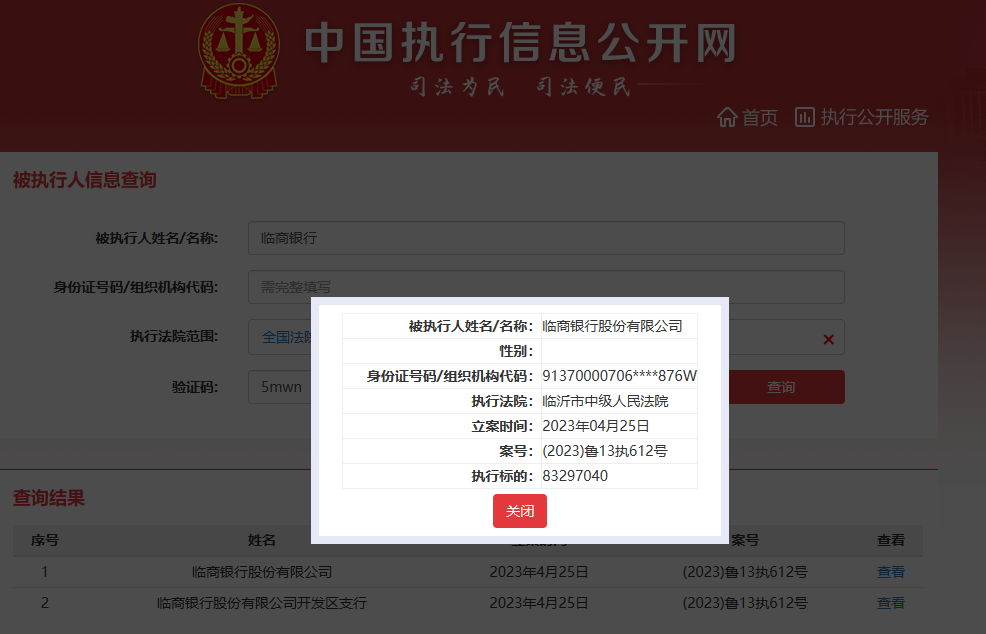Click the 查看 column header
This screenshot has height=634, width=986.
click(x=890, y=540)
